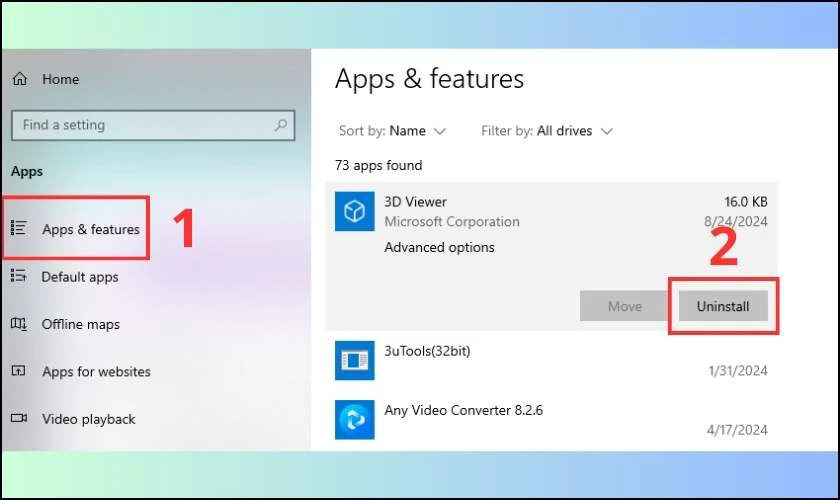Click the 3D Viewer cube icon
Image resolution: width=840 pixels, height=500 pixels.
coord(355,211)
